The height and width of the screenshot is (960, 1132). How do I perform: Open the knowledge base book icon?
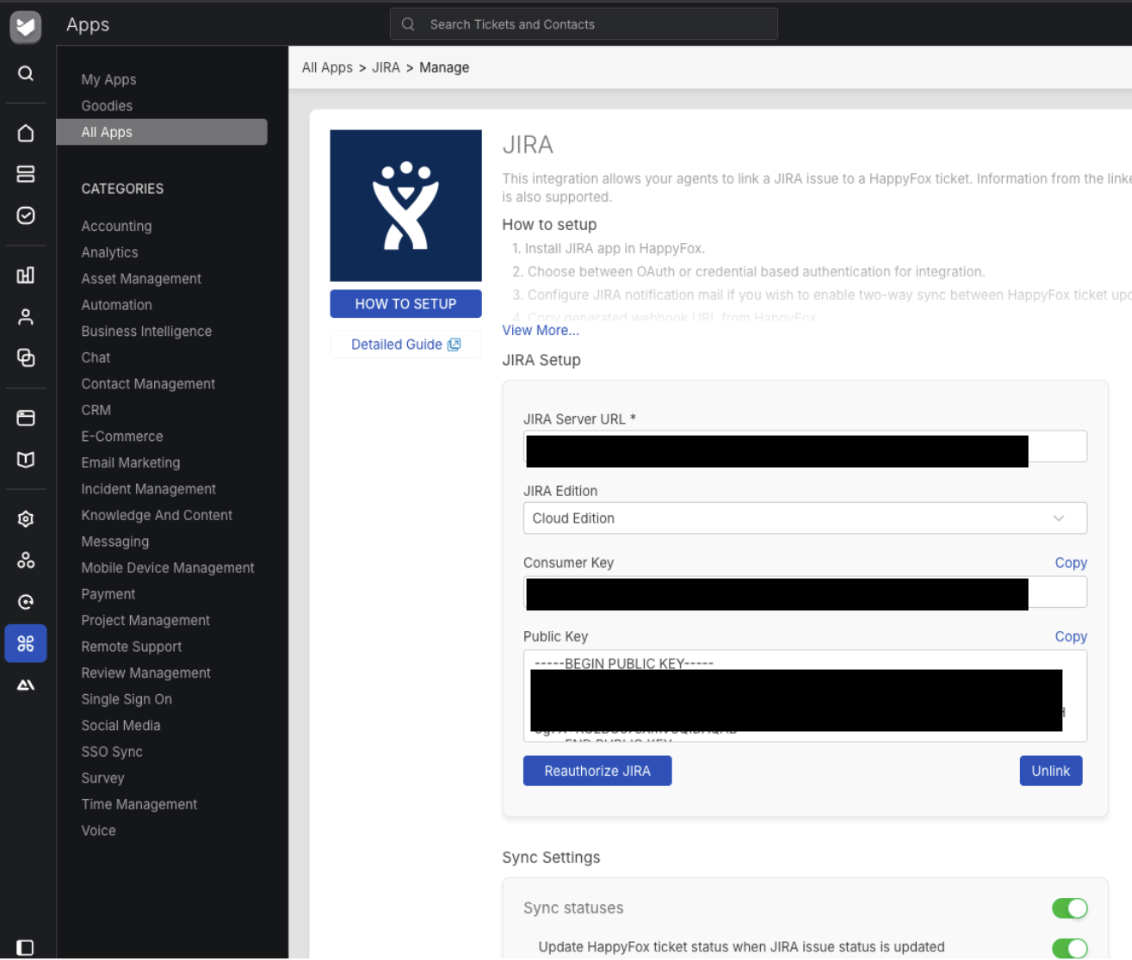click(26, 459)
